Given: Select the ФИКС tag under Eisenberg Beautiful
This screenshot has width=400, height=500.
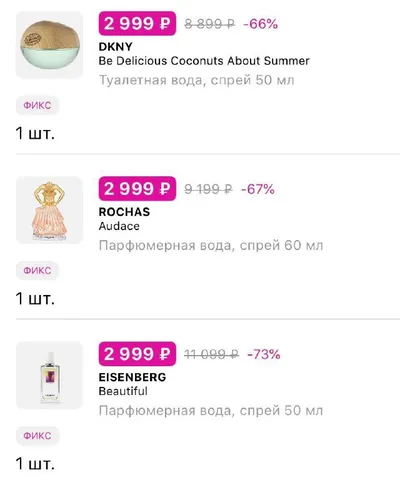Looking at the screenshot, I should 37,436.
